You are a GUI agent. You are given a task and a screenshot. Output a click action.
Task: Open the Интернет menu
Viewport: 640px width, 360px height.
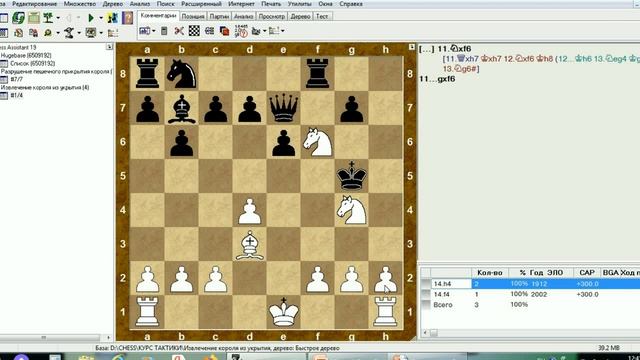click(x=241, y=4)
